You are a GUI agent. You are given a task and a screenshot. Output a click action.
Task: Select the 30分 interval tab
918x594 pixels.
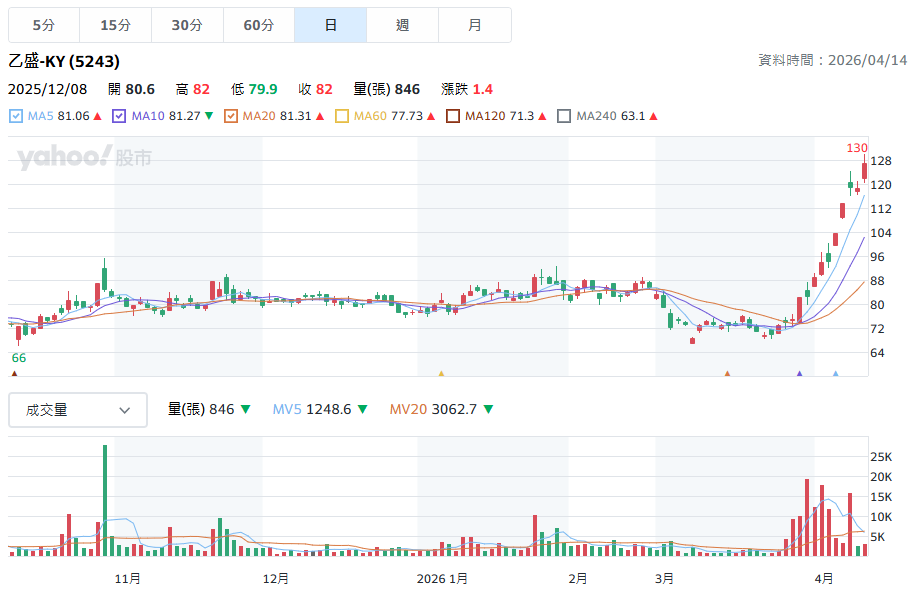[x=187, y=25]
